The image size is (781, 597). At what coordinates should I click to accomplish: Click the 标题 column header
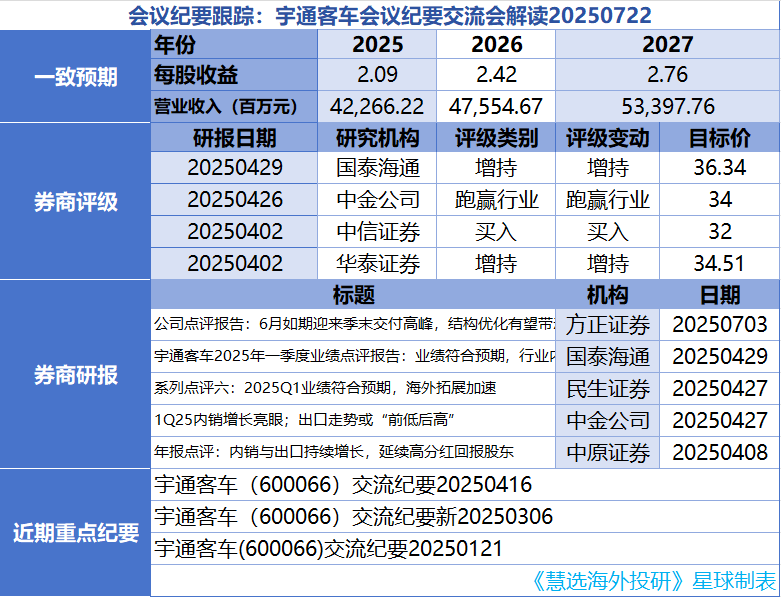click(354, 295)
